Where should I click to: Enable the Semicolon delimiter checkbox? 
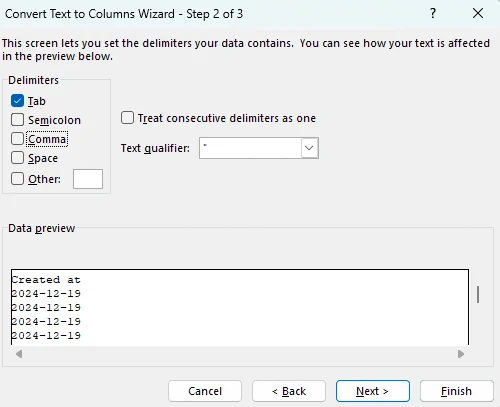[17, 120]
